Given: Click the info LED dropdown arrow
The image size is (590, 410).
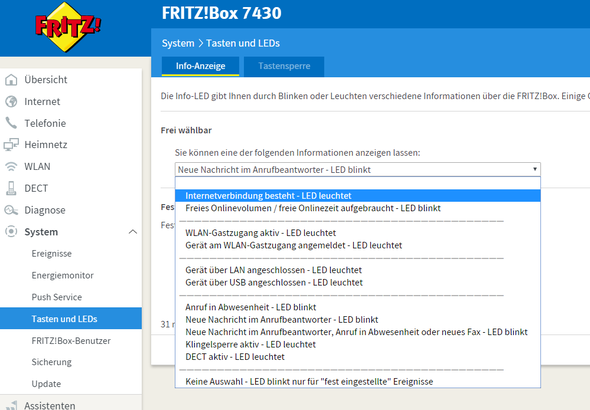Looking at the screenshot, I should click(535, 169).
